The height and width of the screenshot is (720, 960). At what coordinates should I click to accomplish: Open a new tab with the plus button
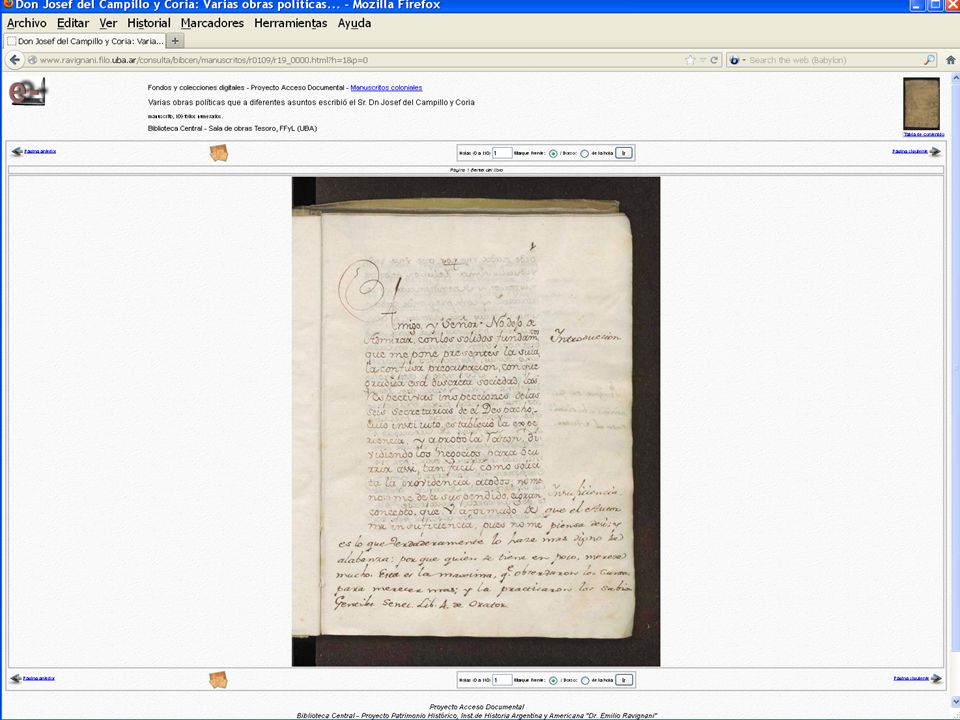coord(175,41)
